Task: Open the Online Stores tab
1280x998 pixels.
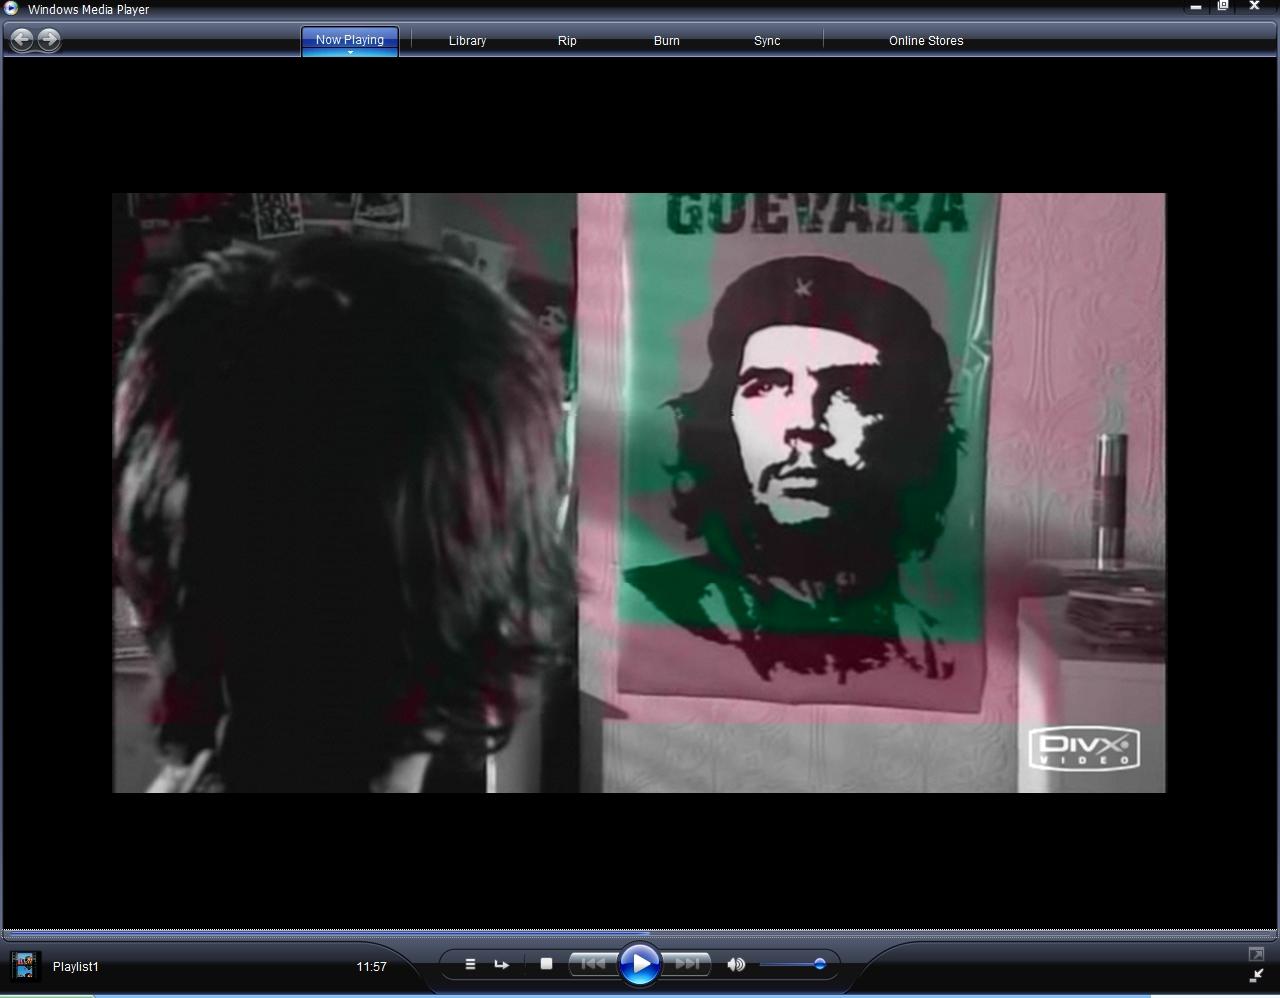Action: tap(926, 41)
